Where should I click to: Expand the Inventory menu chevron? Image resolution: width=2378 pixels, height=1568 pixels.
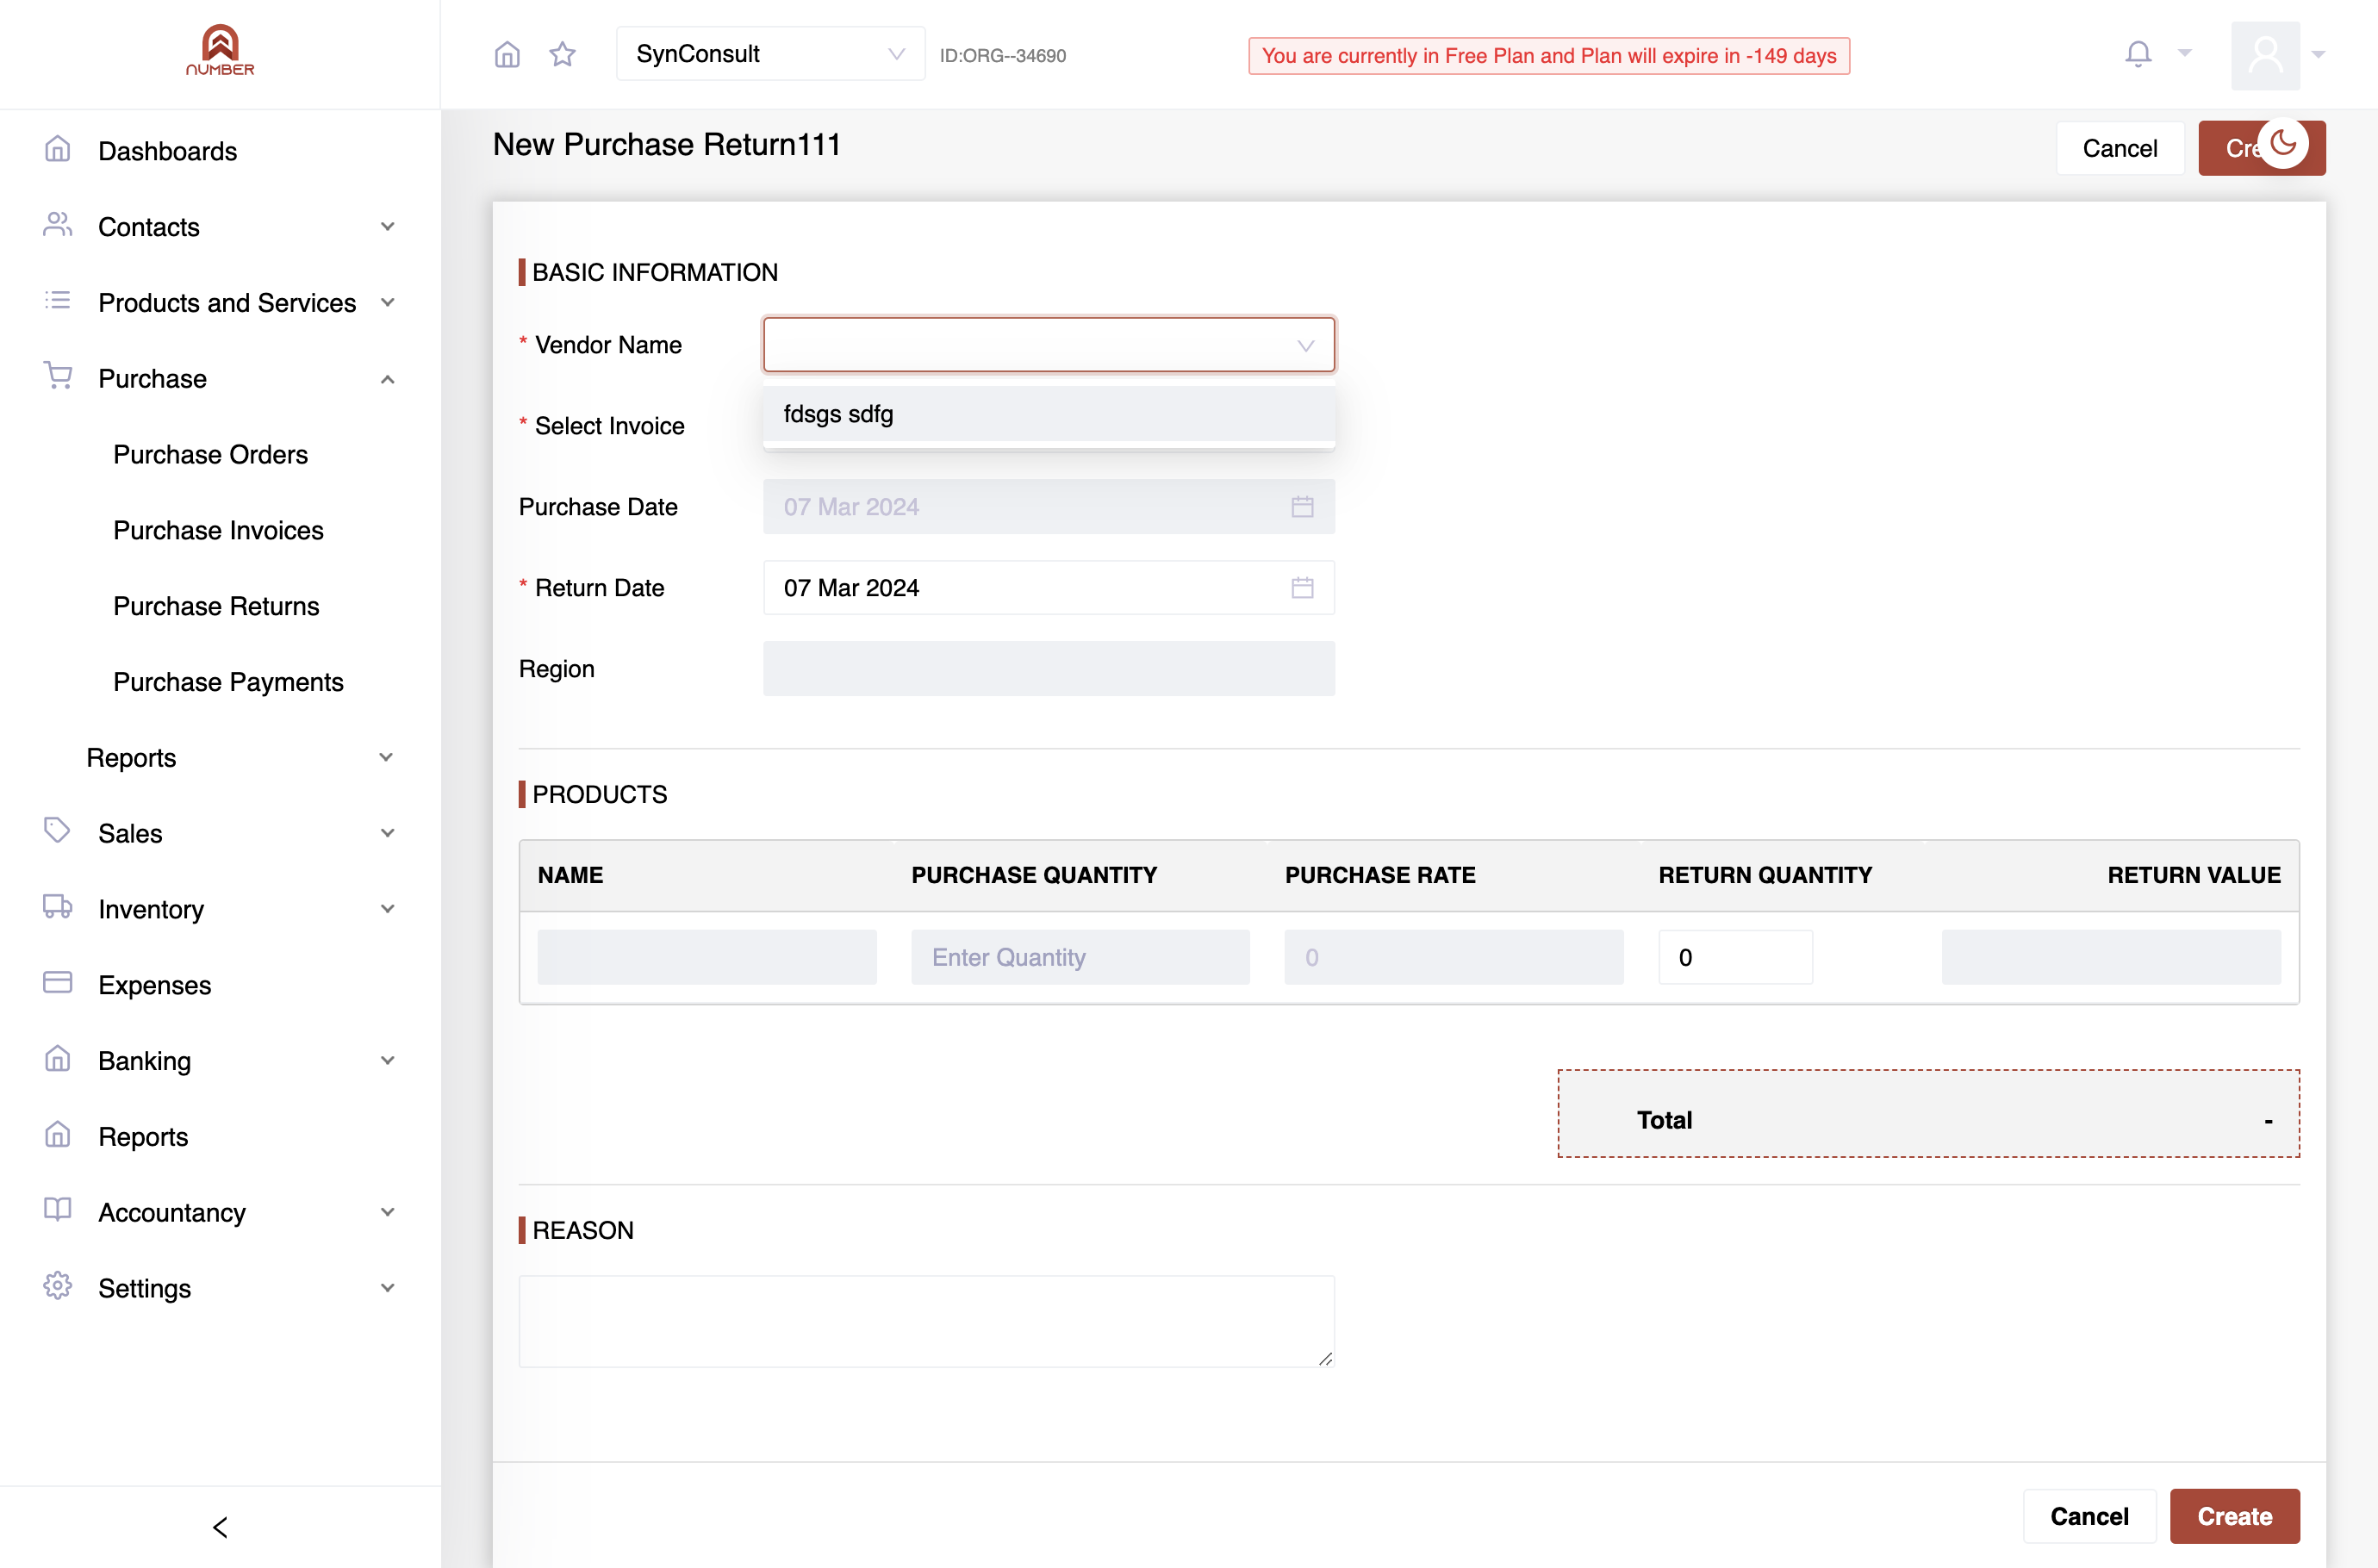tap(387, 909)
